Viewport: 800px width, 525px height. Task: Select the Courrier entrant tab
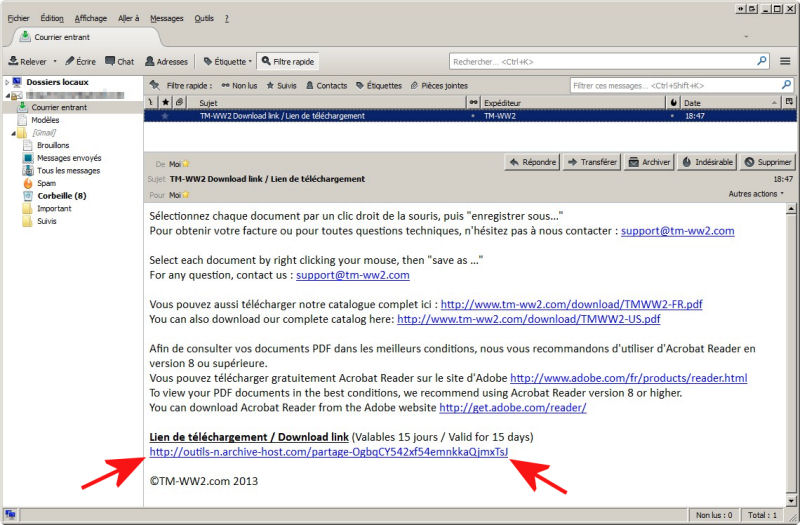click(62, 37)
